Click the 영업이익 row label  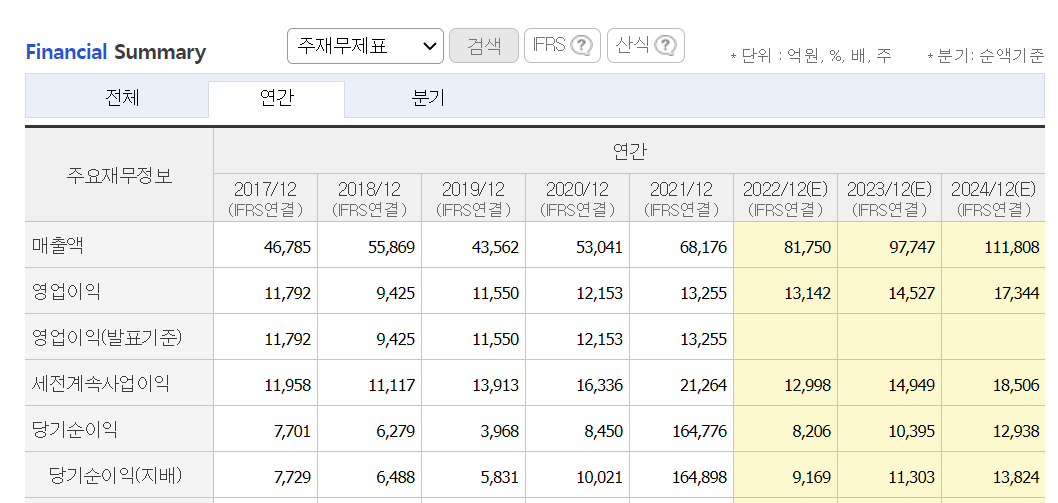click(66, 291)
